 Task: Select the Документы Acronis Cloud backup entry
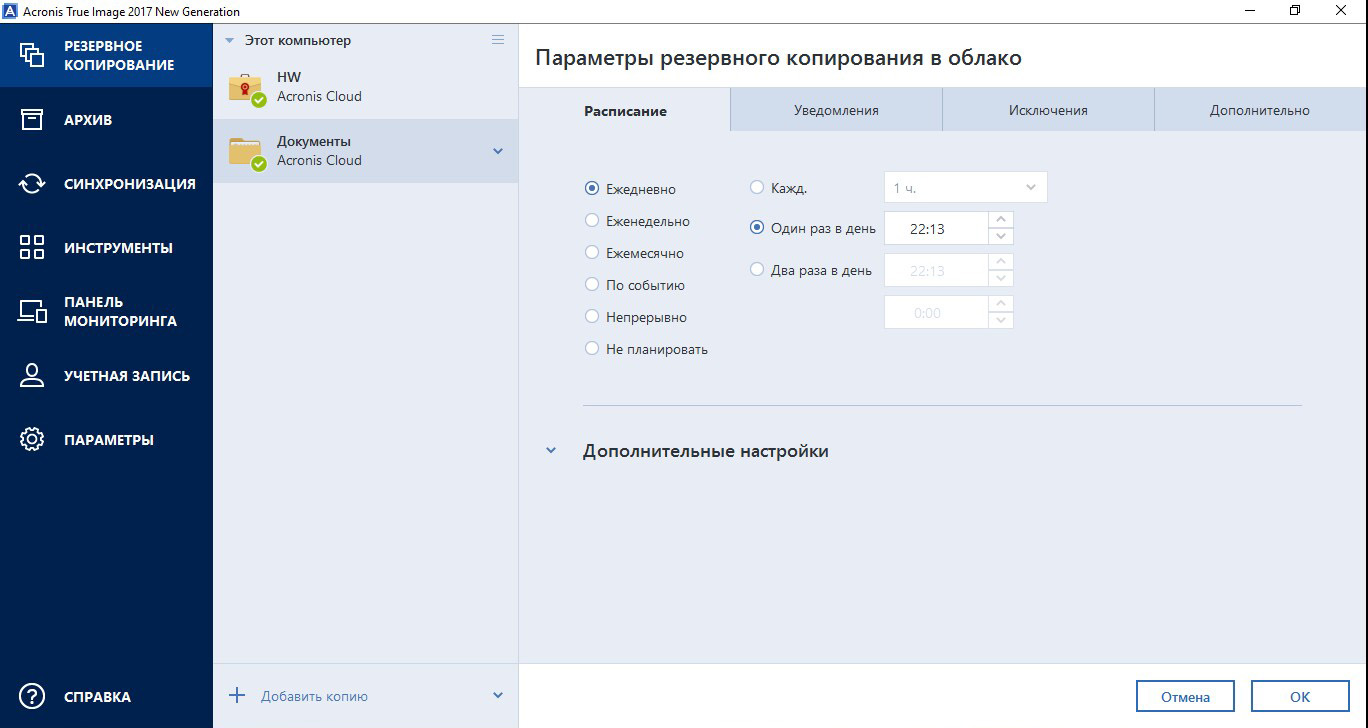click(x=366, y=151)
